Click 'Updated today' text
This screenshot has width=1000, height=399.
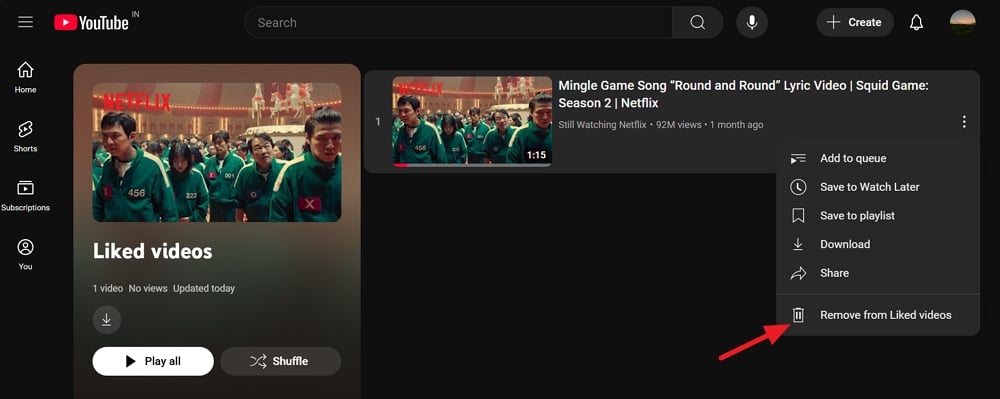pos(204,289)
